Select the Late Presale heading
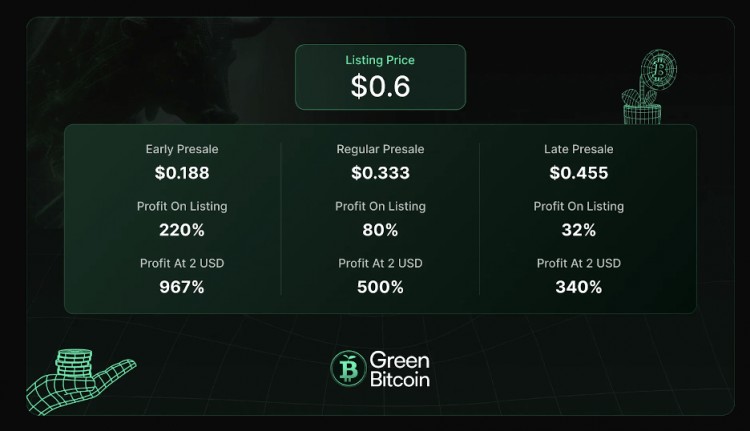 [x=579, y=149]
